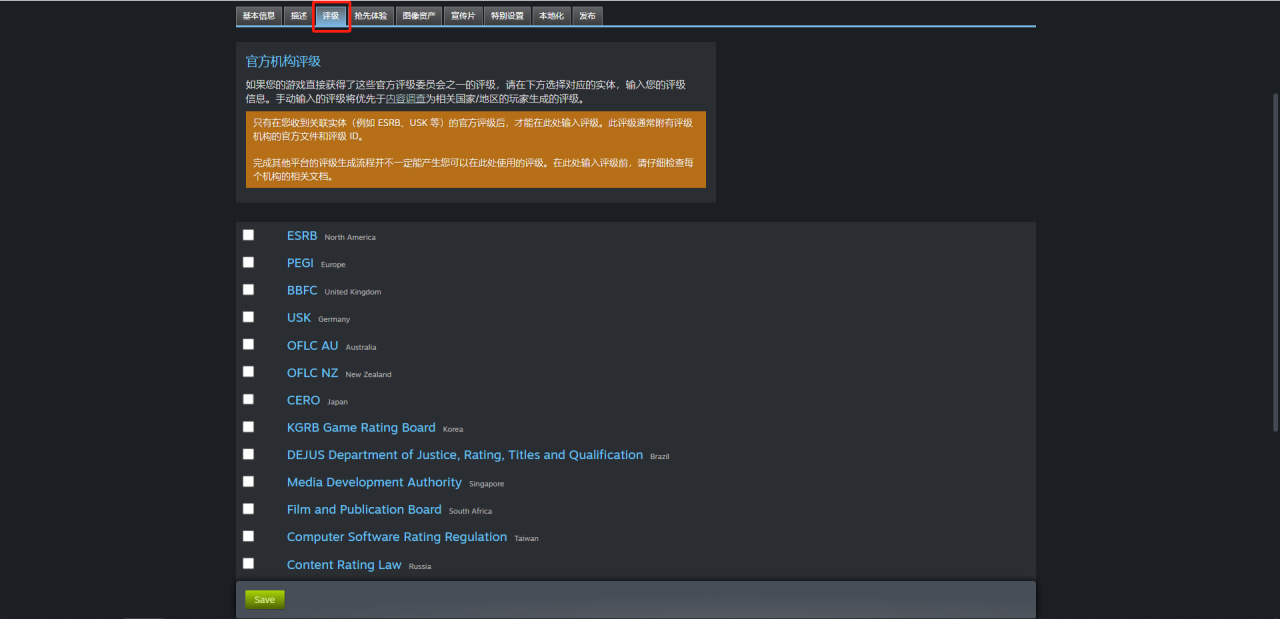Viewport: 1280px width, 619px height.
Task: Select the OFLC NZ checkbox
Action: pyautogui.click(x=248, y=372)
